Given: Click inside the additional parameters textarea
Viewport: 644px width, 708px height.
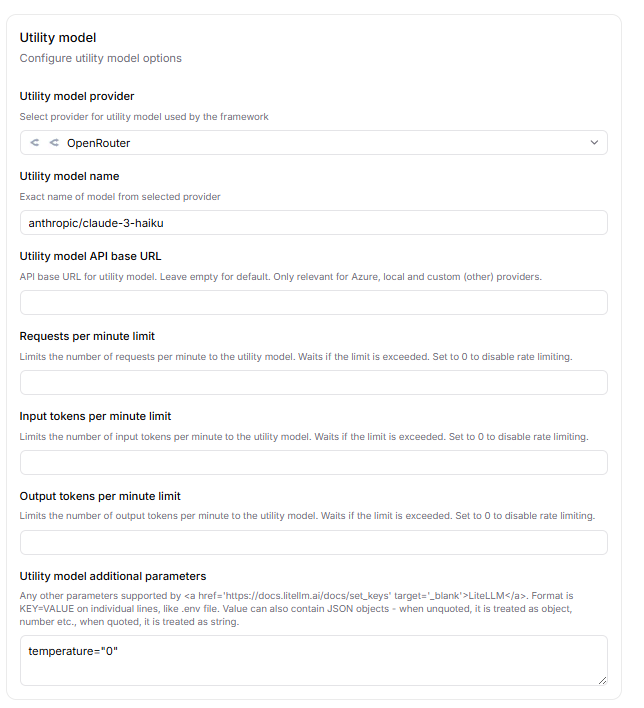Looking at the screenshot, I should [x=314, y=660].
